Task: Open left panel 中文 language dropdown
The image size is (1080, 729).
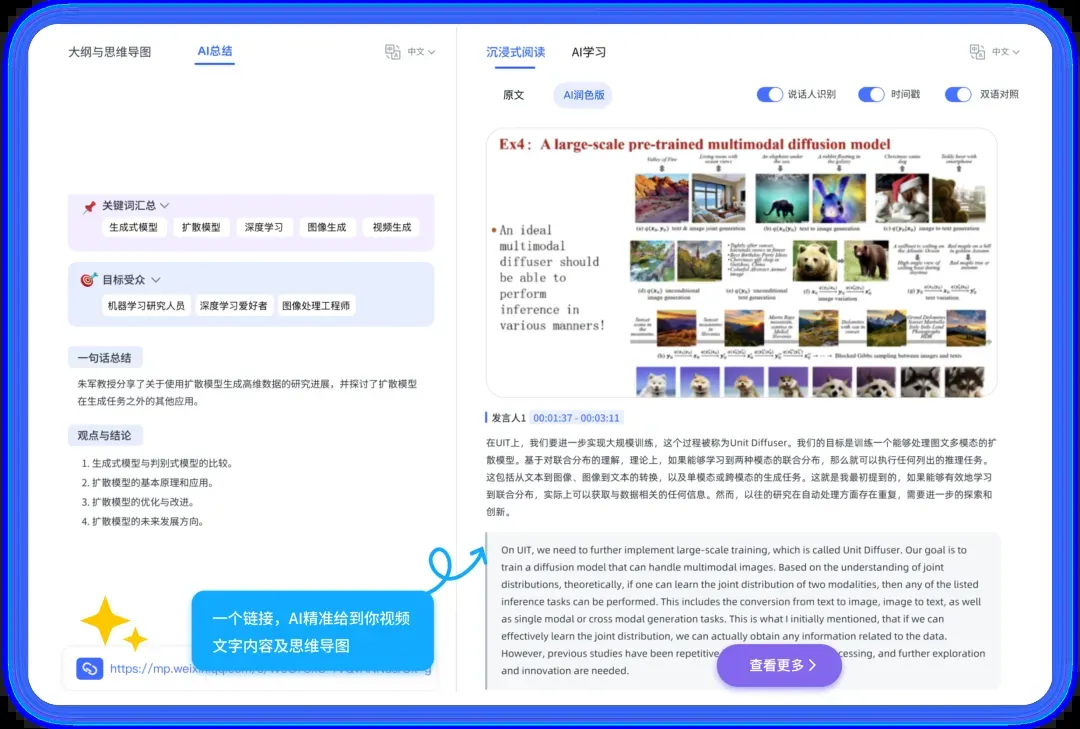Action: click(421, 52)
